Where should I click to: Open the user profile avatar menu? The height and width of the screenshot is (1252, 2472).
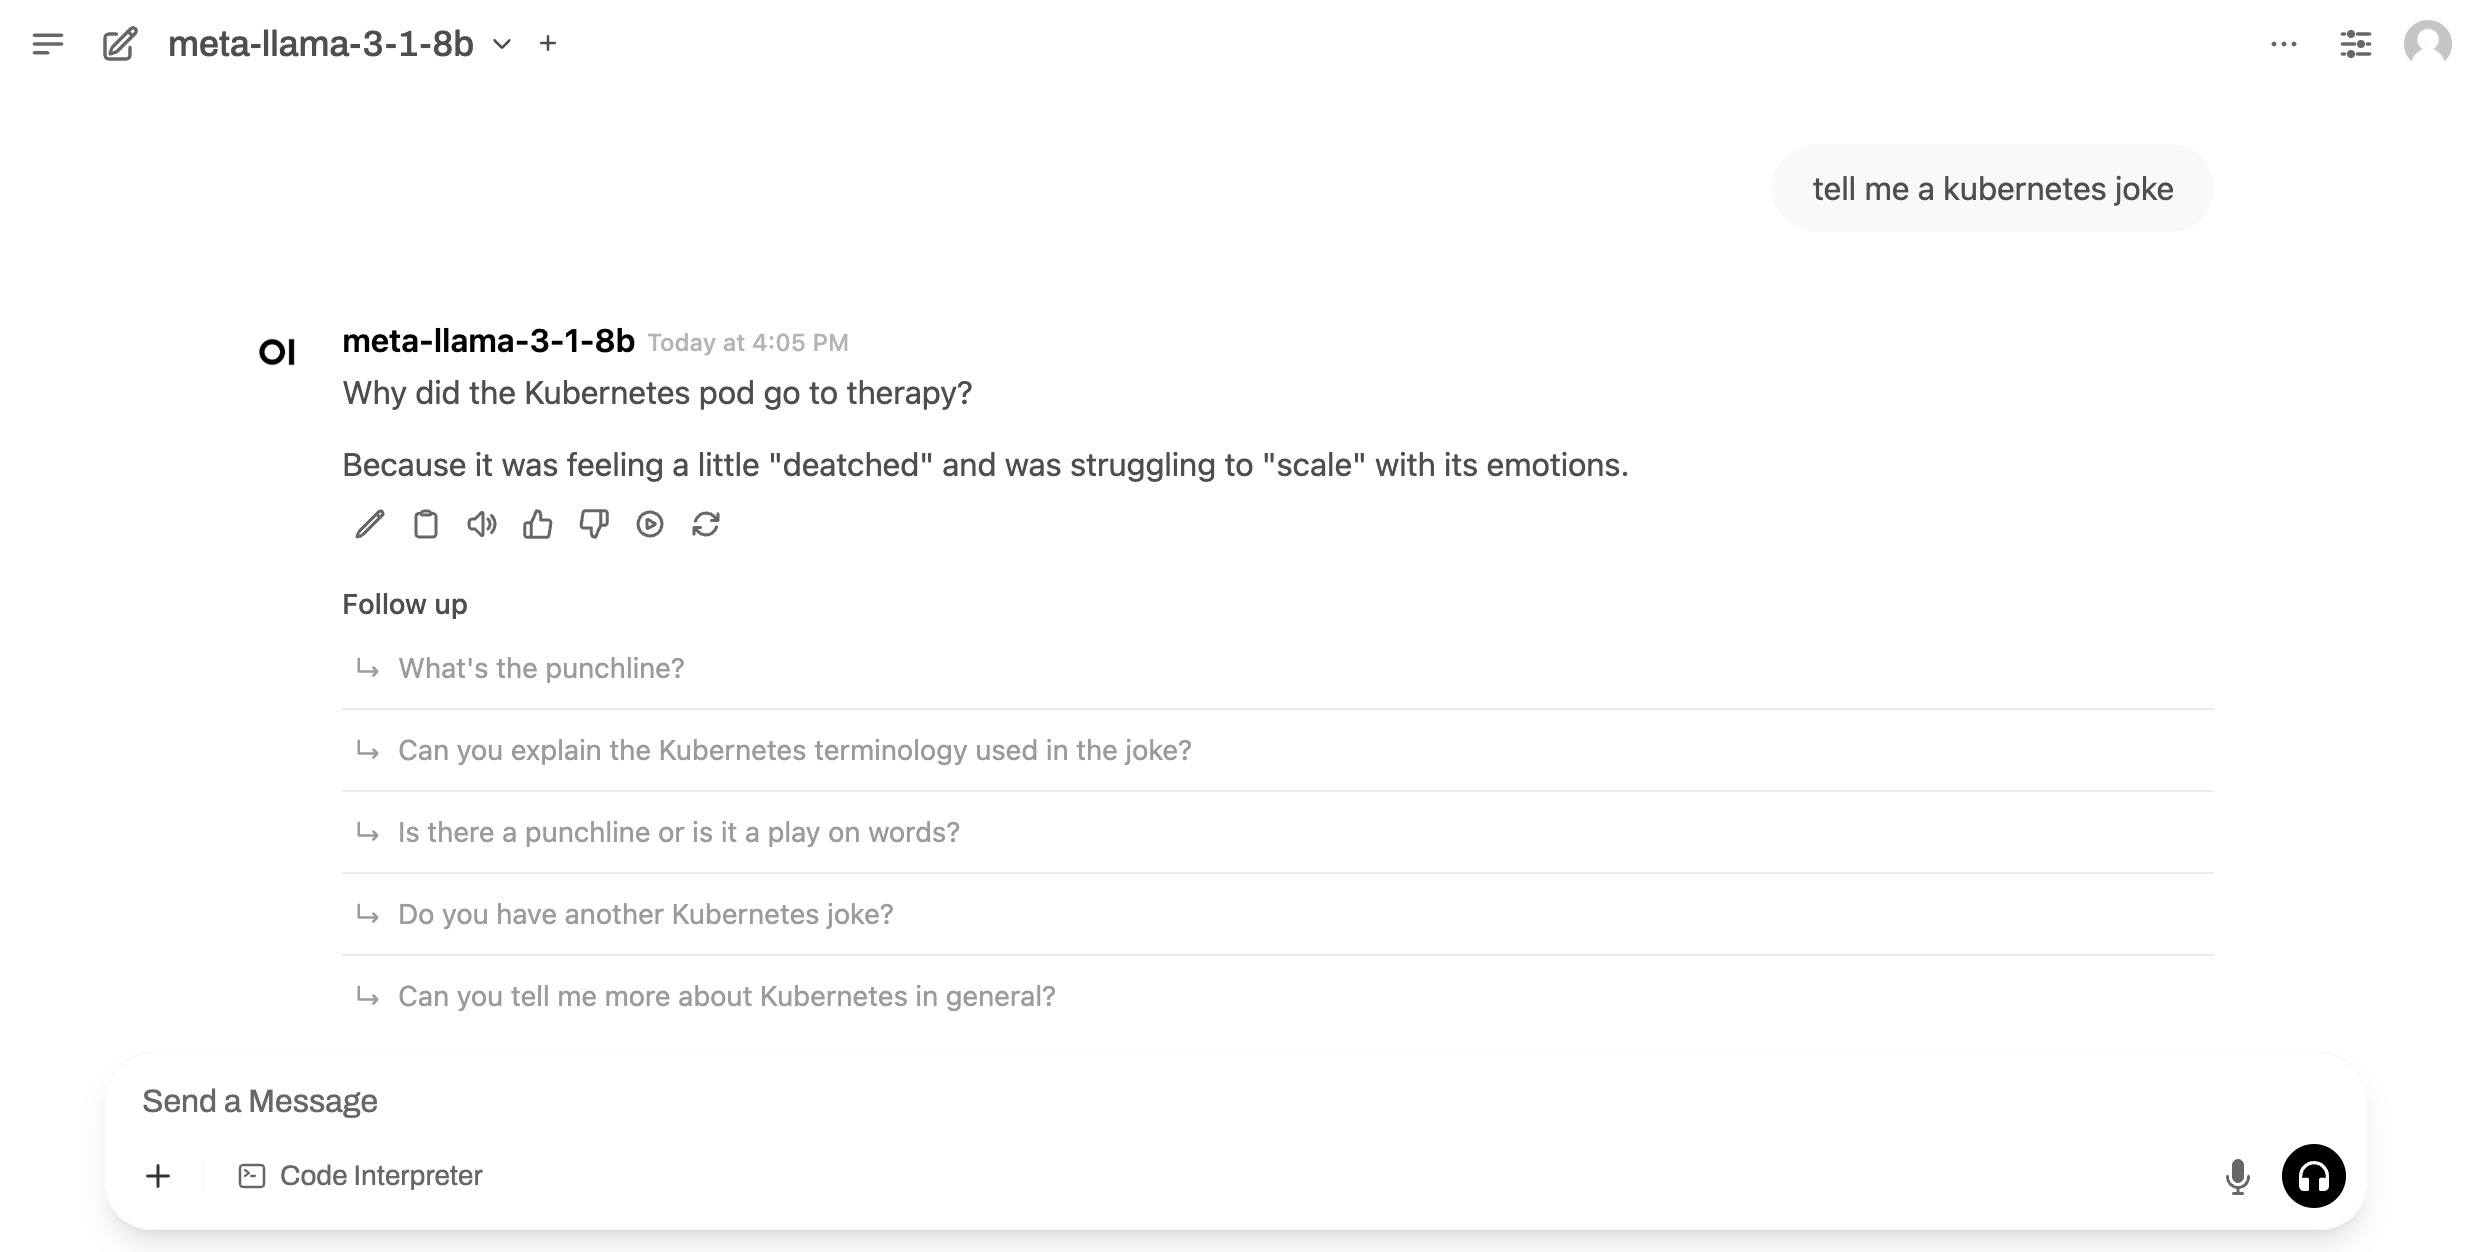2427,44
